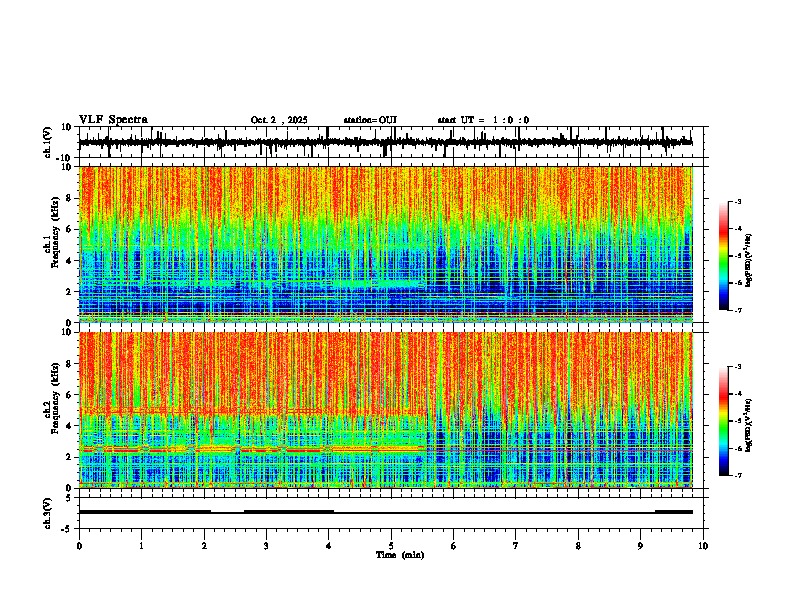Click the ch.1 frequency spectrogram plot
792x612 pixels.
coord(385,244)
